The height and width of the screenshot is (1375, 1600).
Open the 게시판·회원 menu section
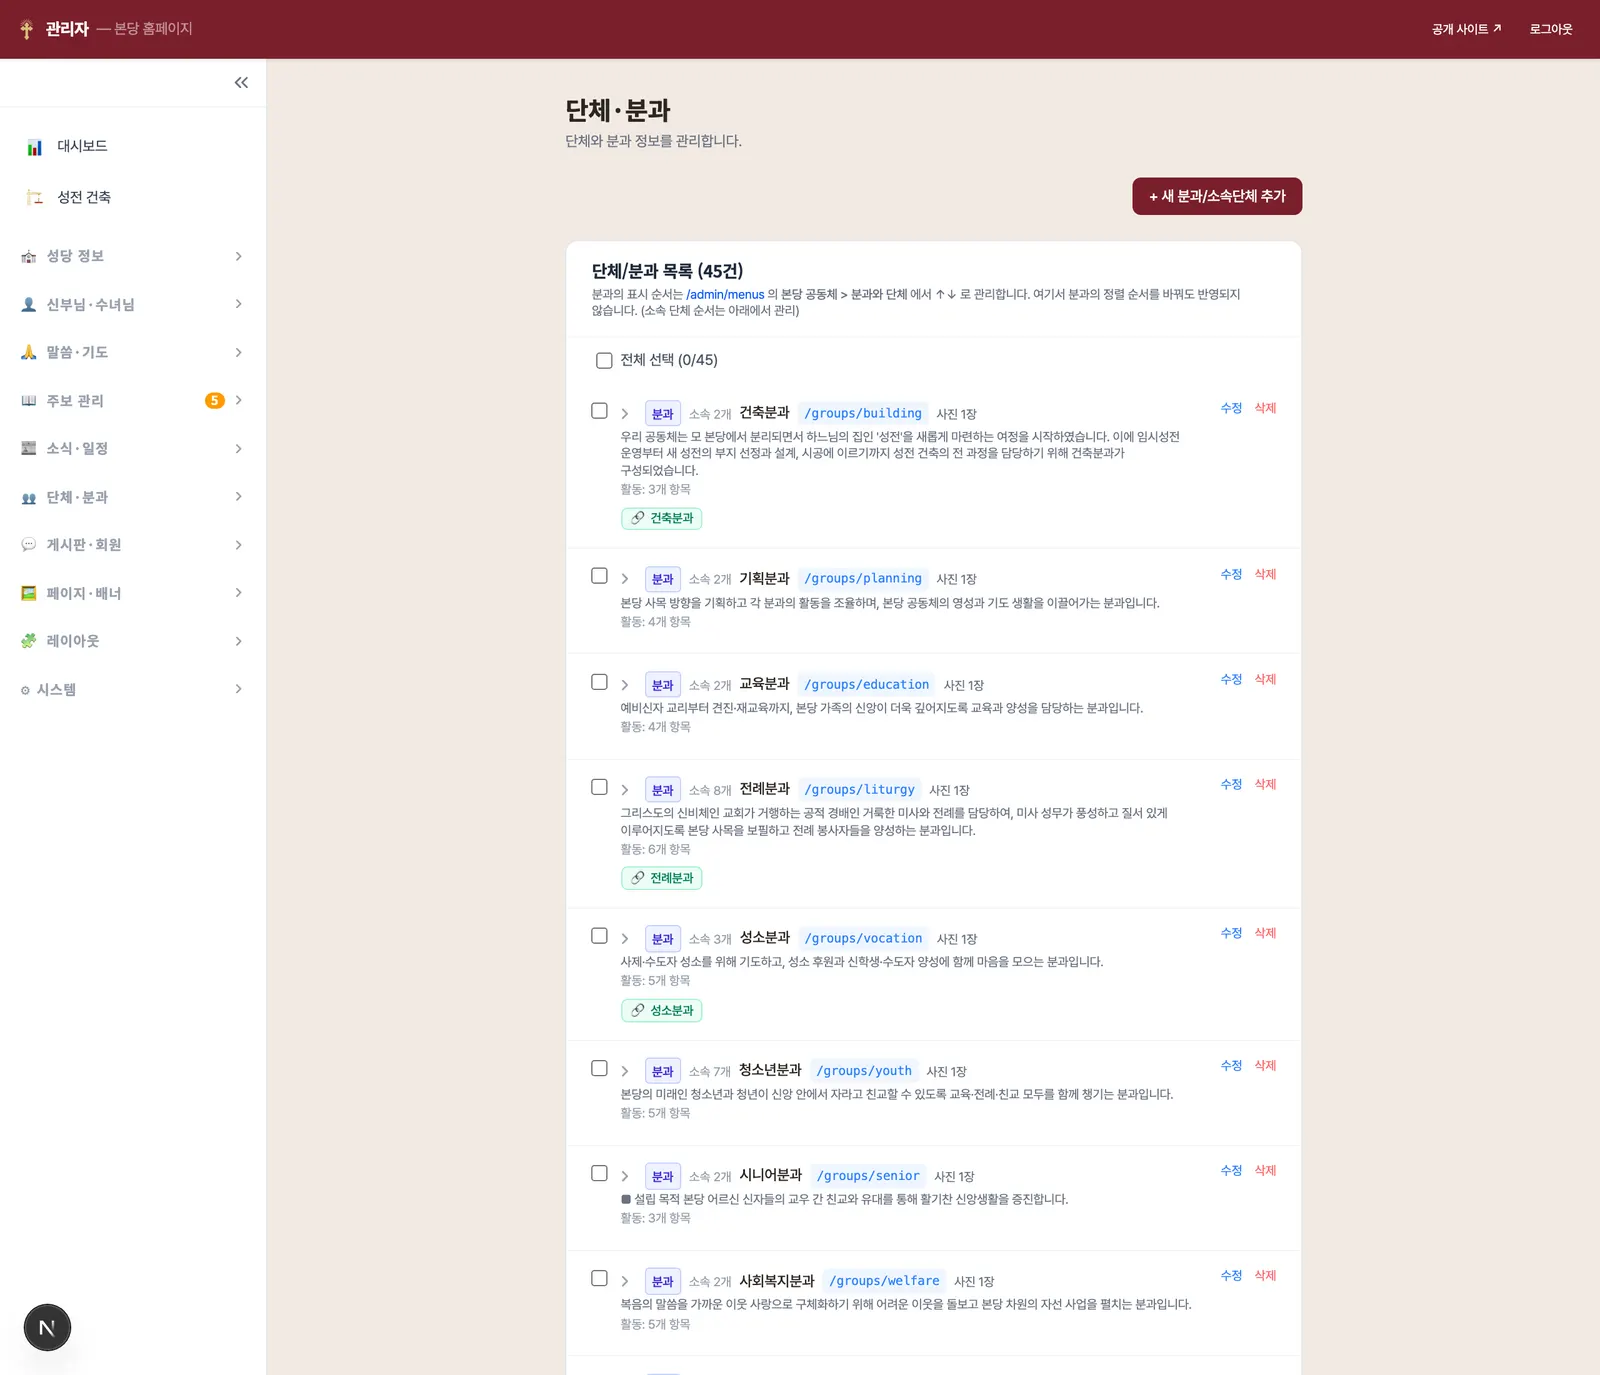pos(133,545)
